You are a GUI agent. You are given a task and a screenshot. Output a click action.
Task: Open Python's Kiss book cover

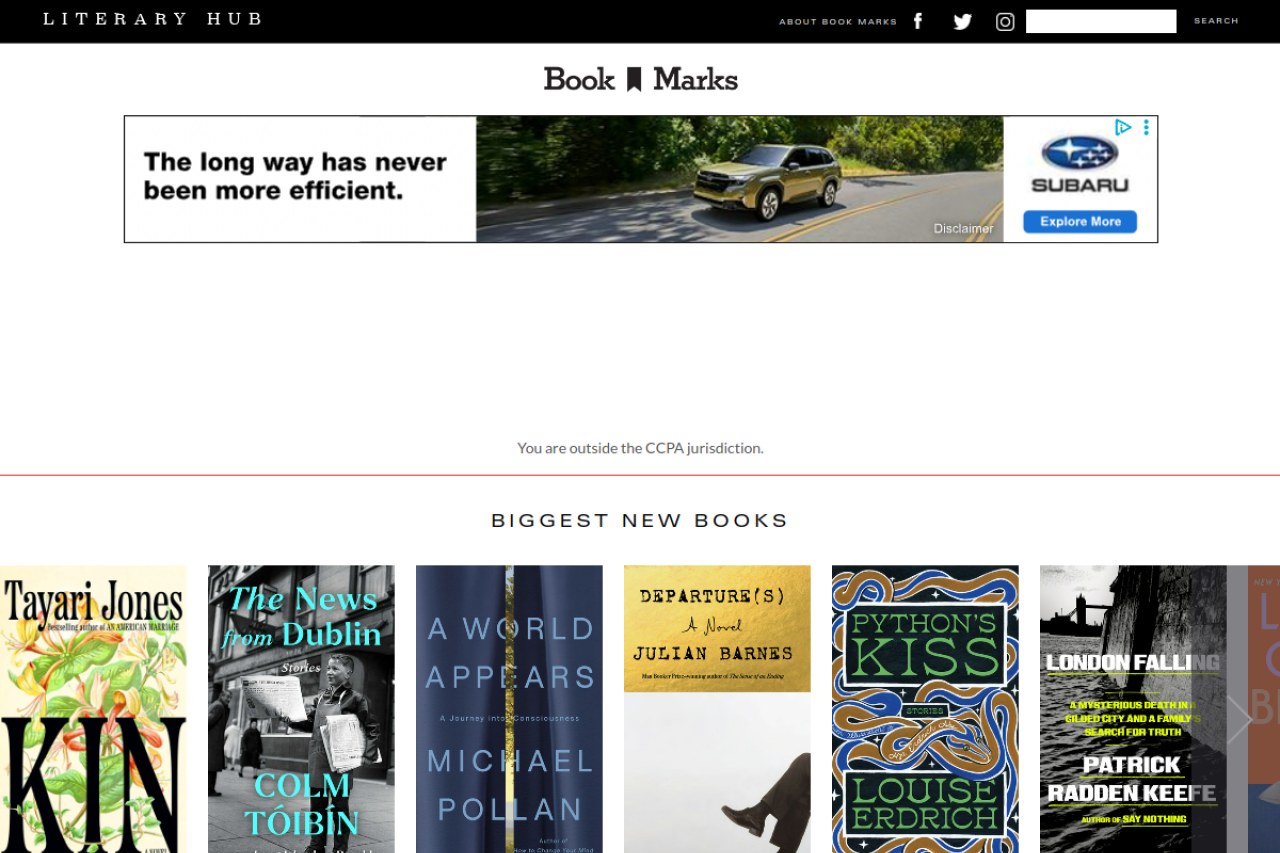(925, 709)
